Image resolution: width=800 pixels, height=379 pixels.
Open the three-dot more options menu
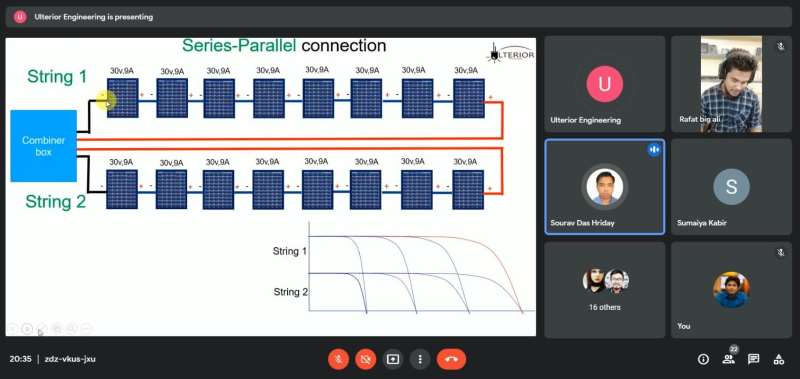[420, 360]
